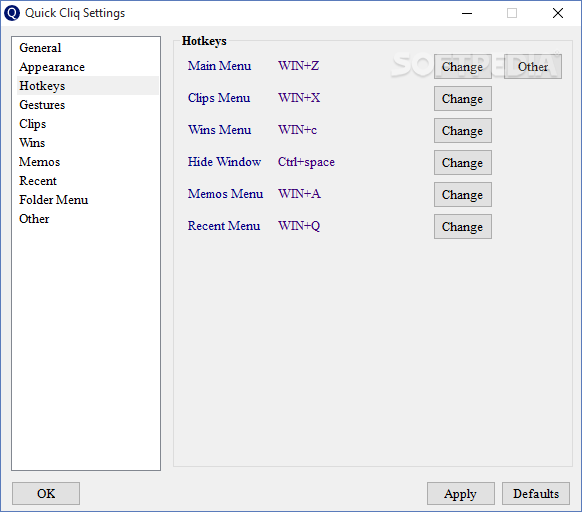582x512 pixels.
Task: Click the Memos Menu label
Action: (x=225, y=193)
